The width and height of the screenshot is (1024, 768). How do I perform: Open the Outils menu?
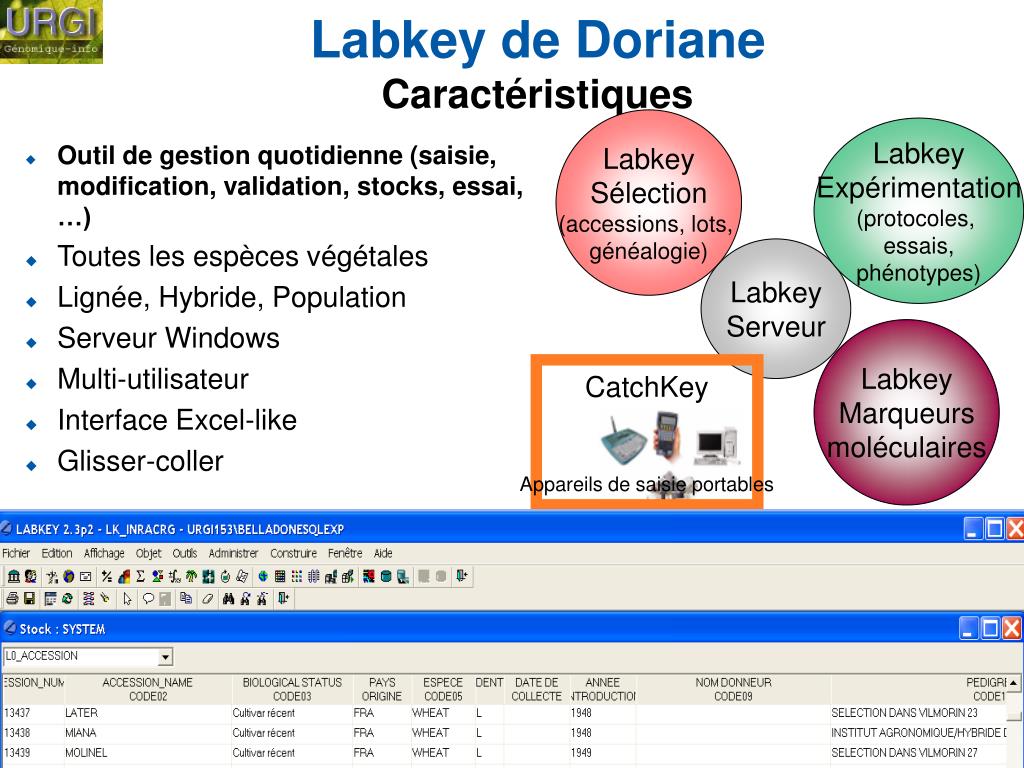(x=185, y=553)
